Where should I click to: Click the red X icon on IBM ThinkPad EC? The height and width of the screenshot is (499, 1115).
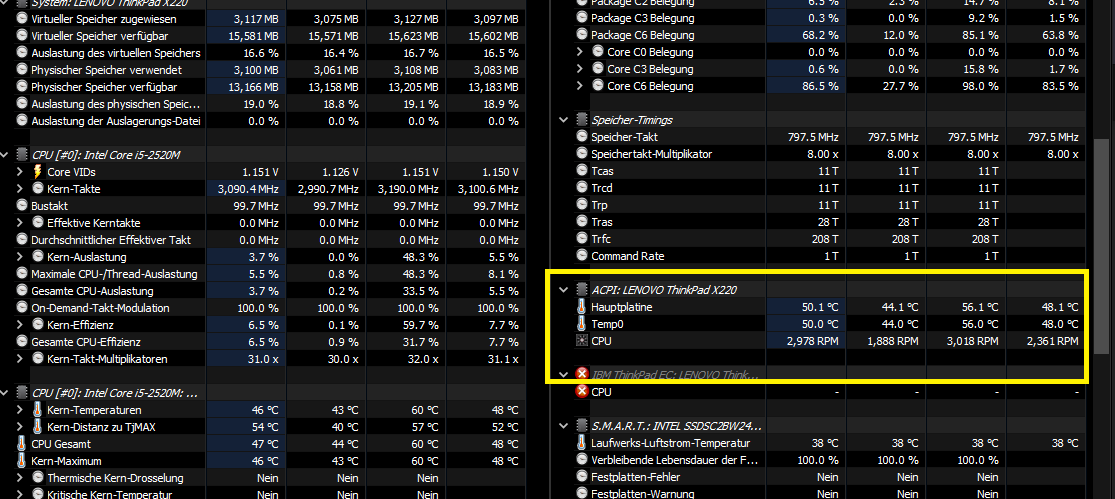(582, 374)
